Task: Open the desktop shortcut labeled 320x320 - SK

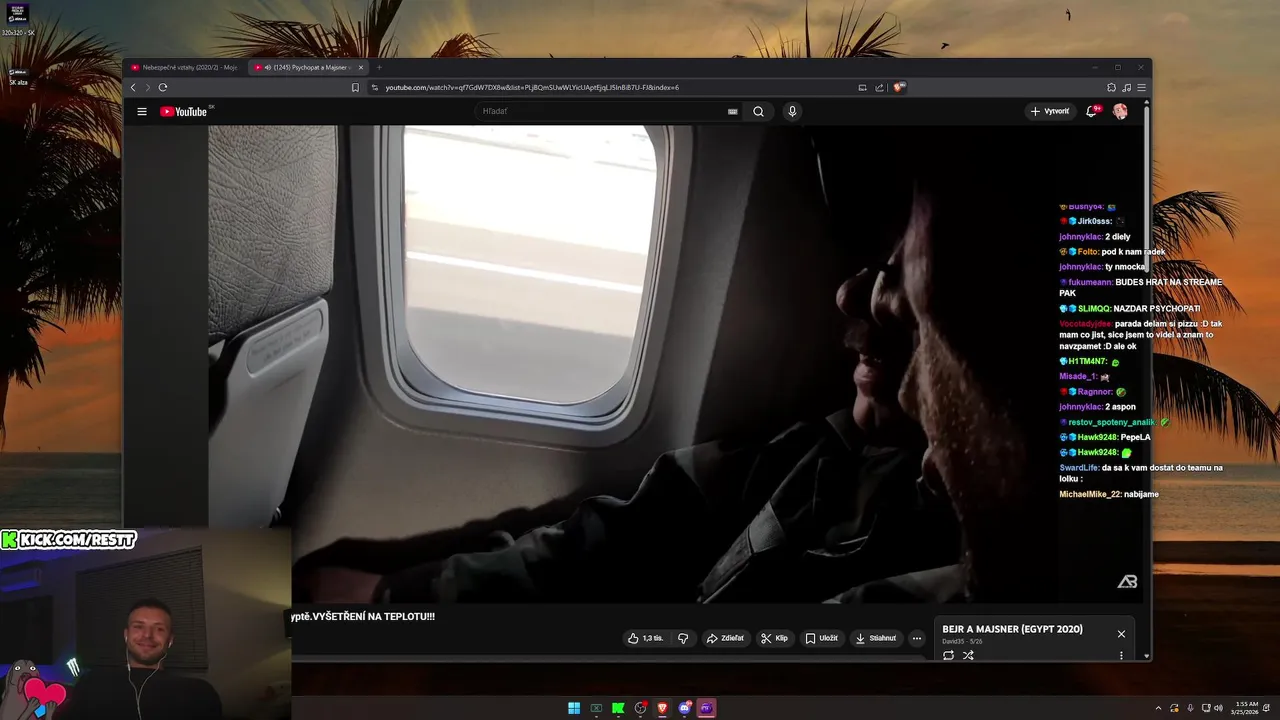Action: click(18, 20)
